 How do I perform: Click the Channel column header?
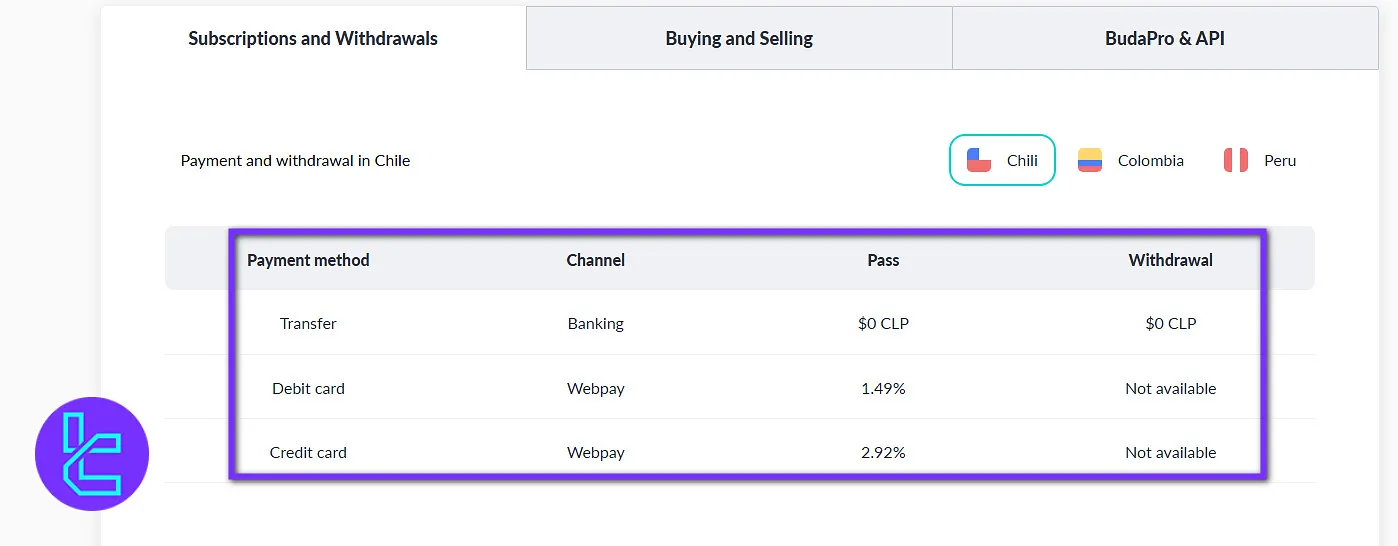[595, 260]
